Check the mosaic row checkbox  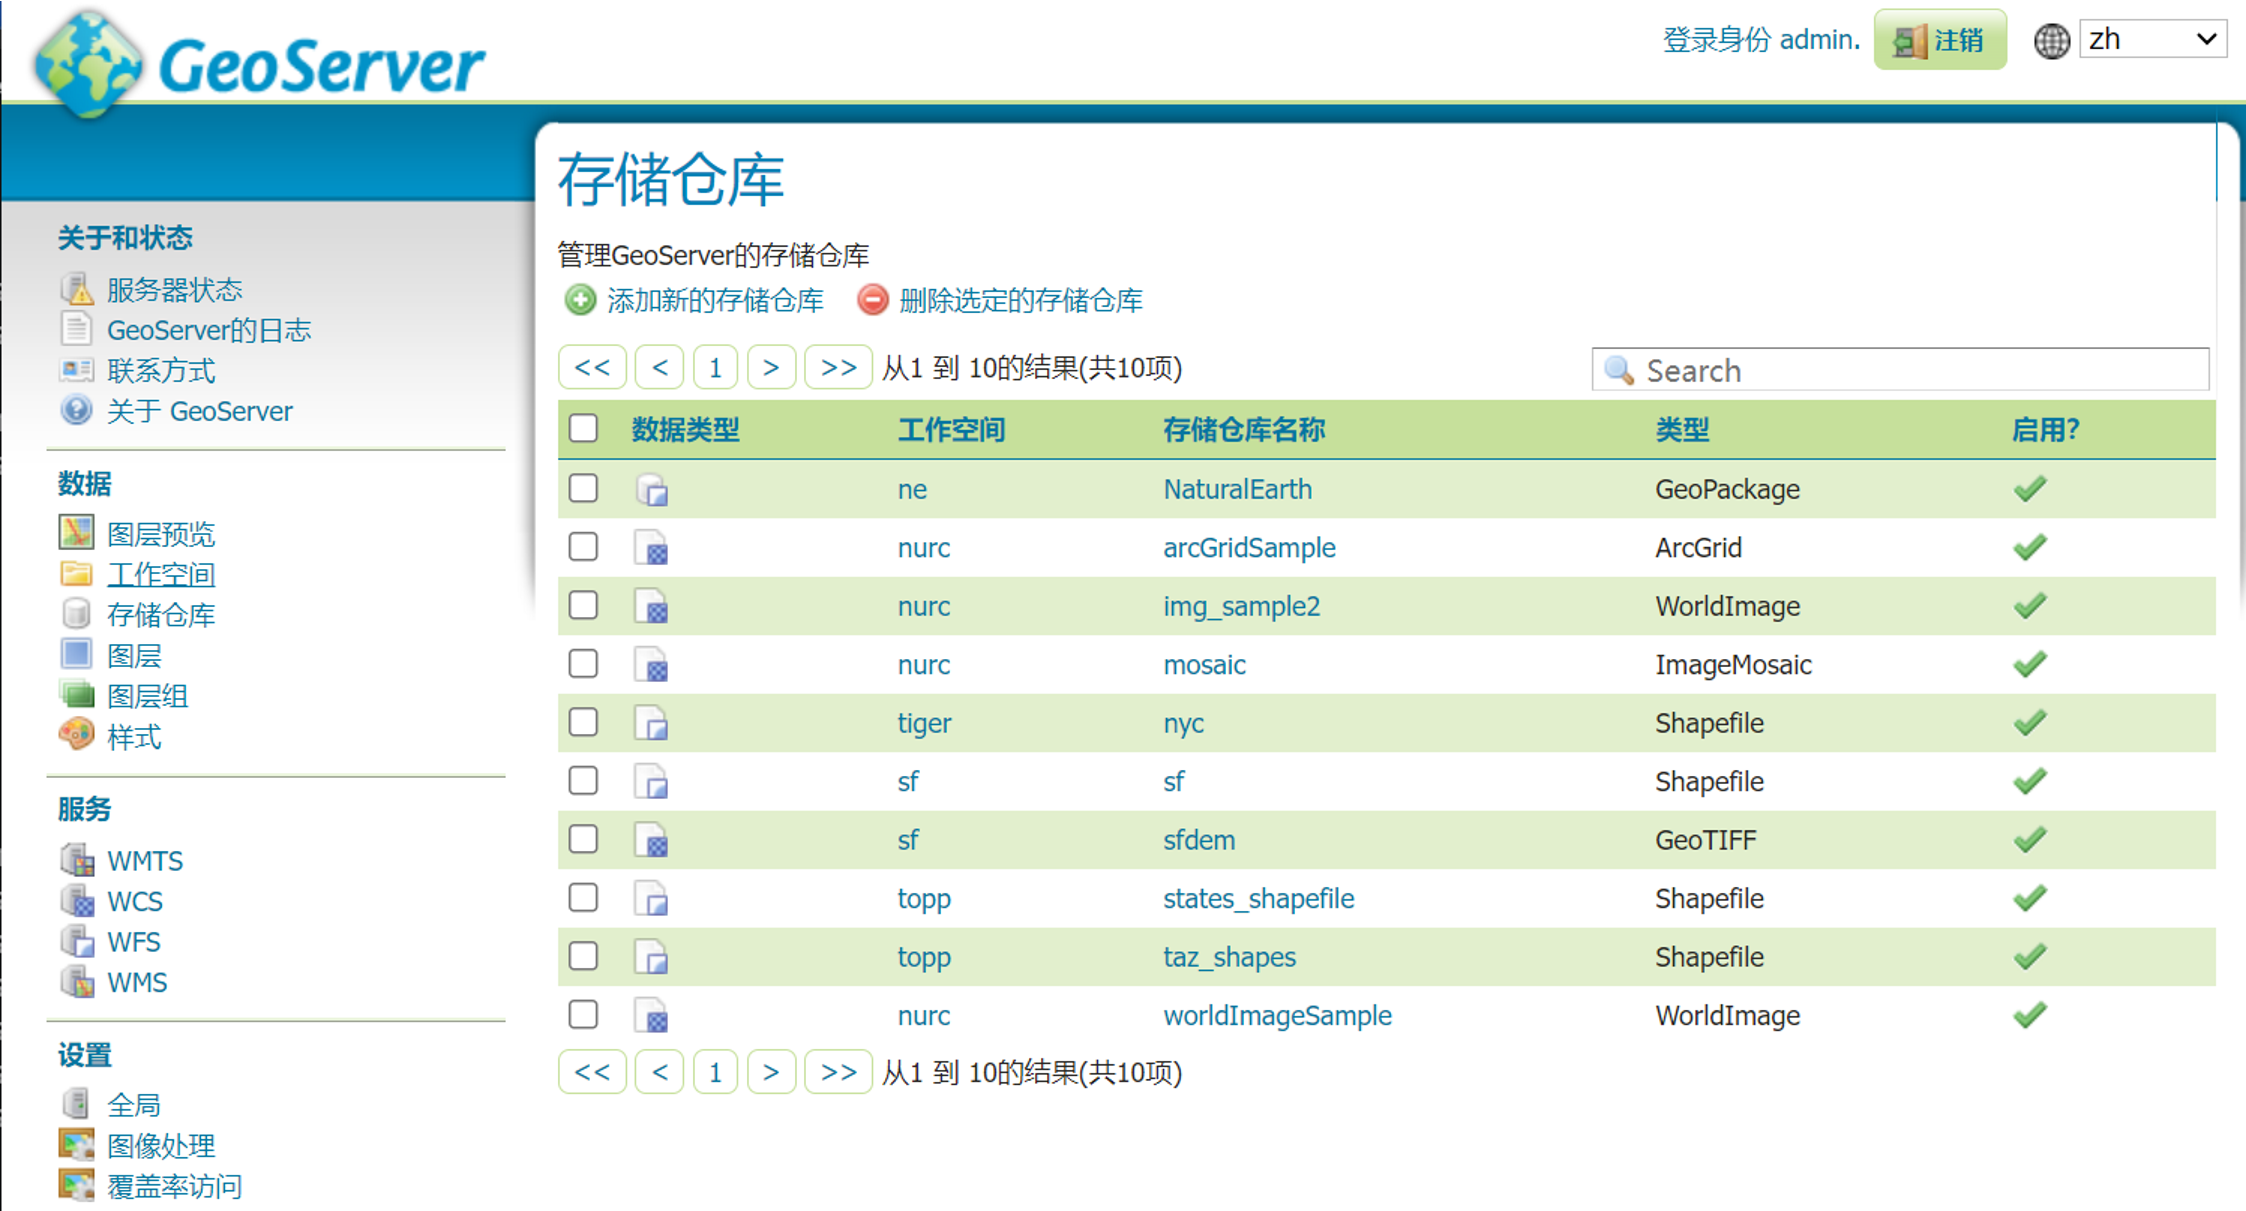point(583,663)
